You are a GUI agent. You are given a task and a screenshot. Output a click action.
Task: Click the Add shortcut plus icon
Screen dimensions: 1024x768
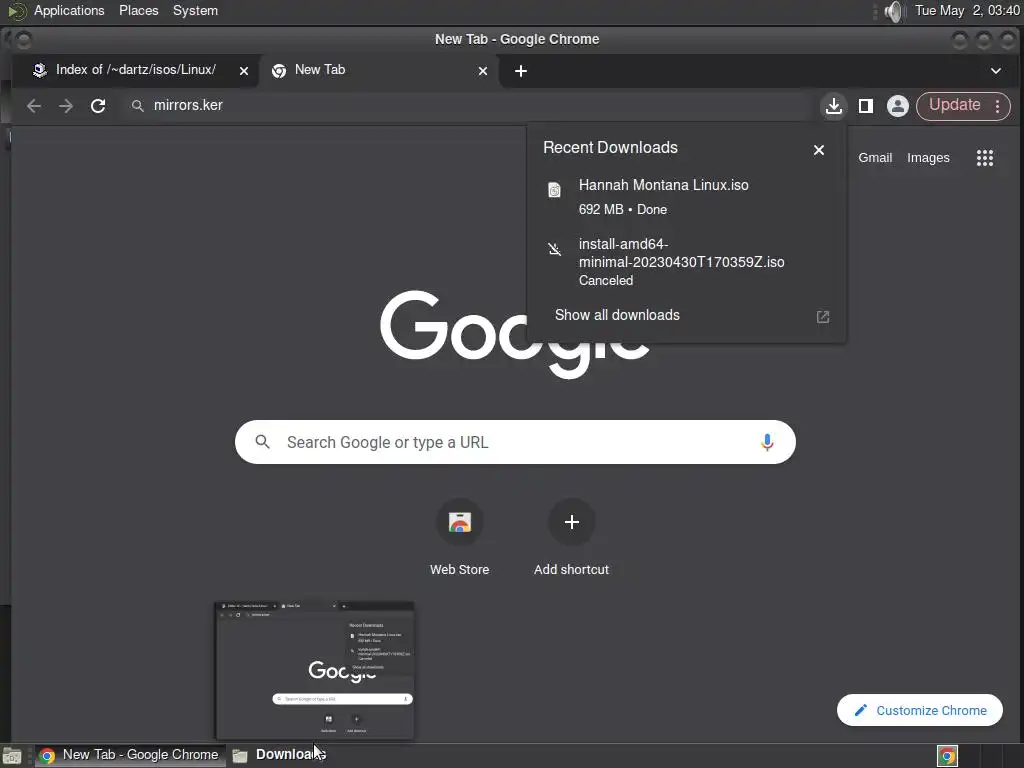[571, 522]
